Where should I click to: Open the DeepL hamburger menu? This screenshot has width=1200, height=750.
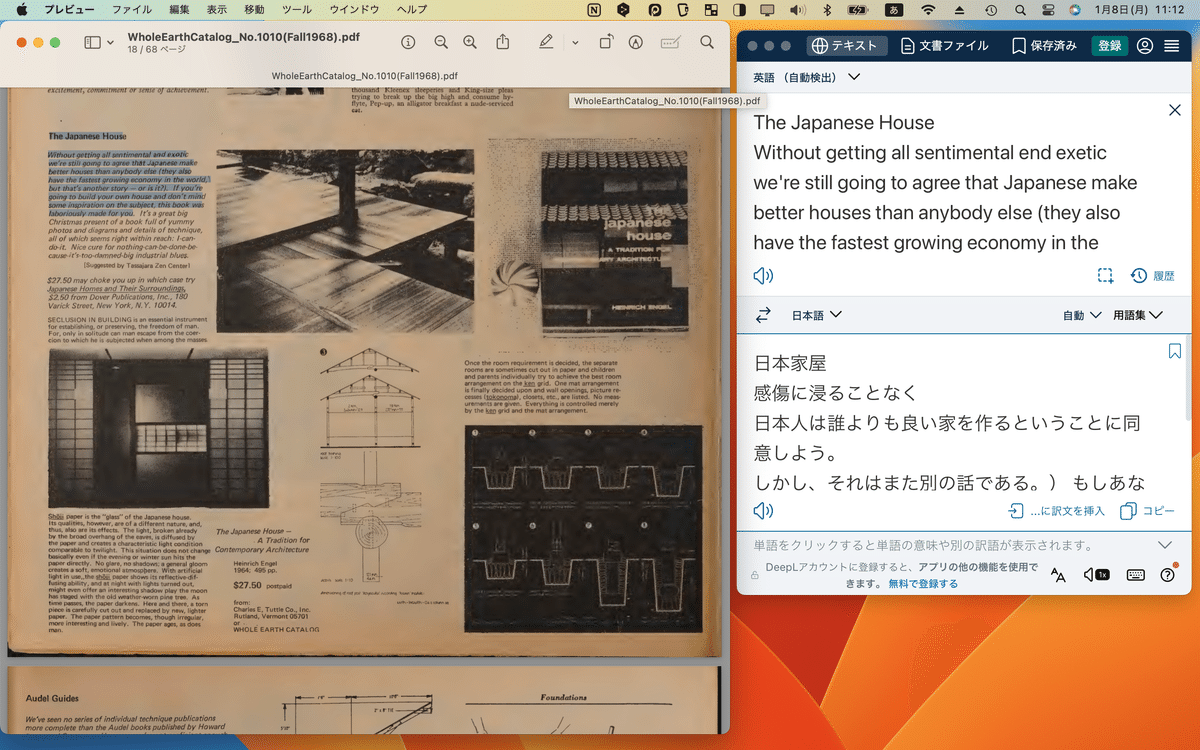(1172, 46)
